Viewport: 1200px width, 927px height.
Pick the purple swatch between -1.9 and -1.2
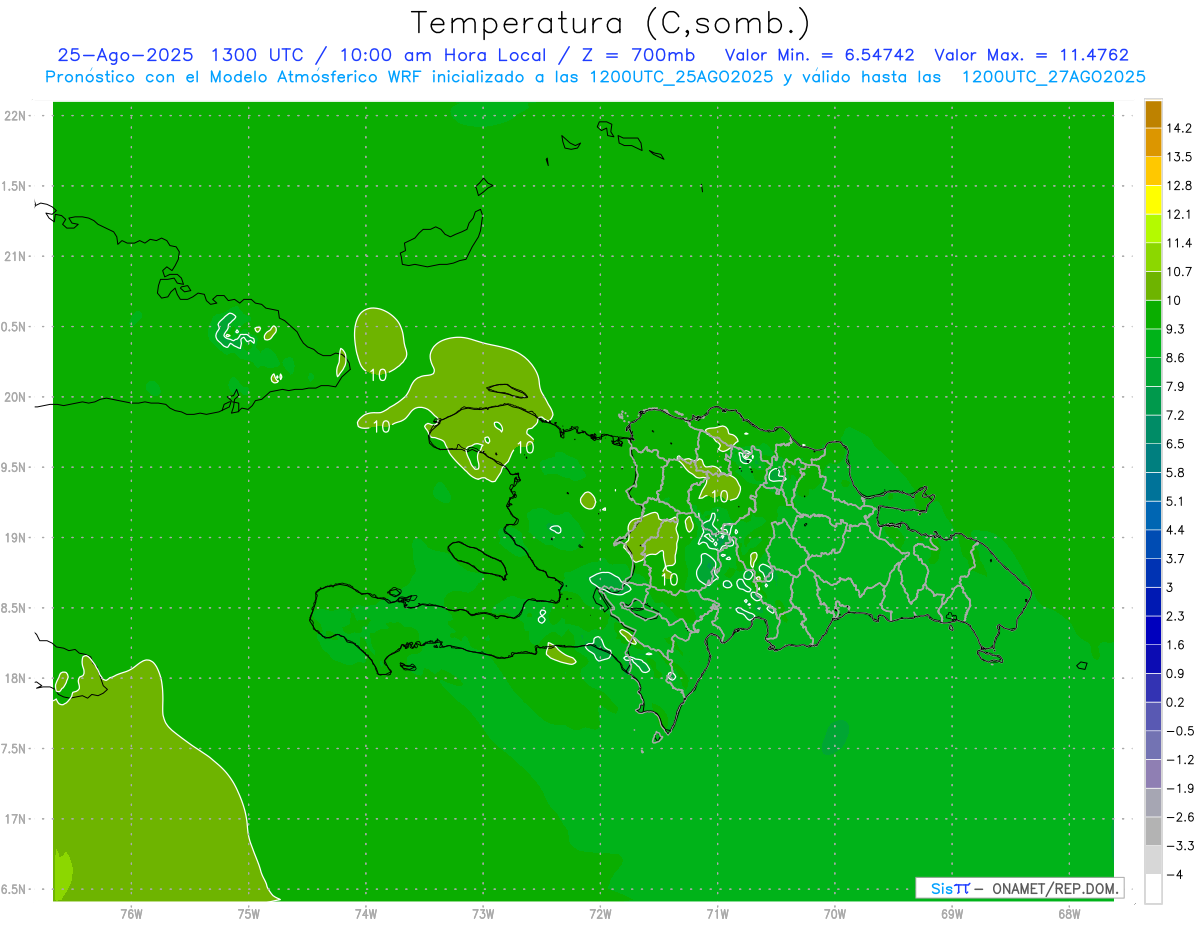[x=1153, y=774]
